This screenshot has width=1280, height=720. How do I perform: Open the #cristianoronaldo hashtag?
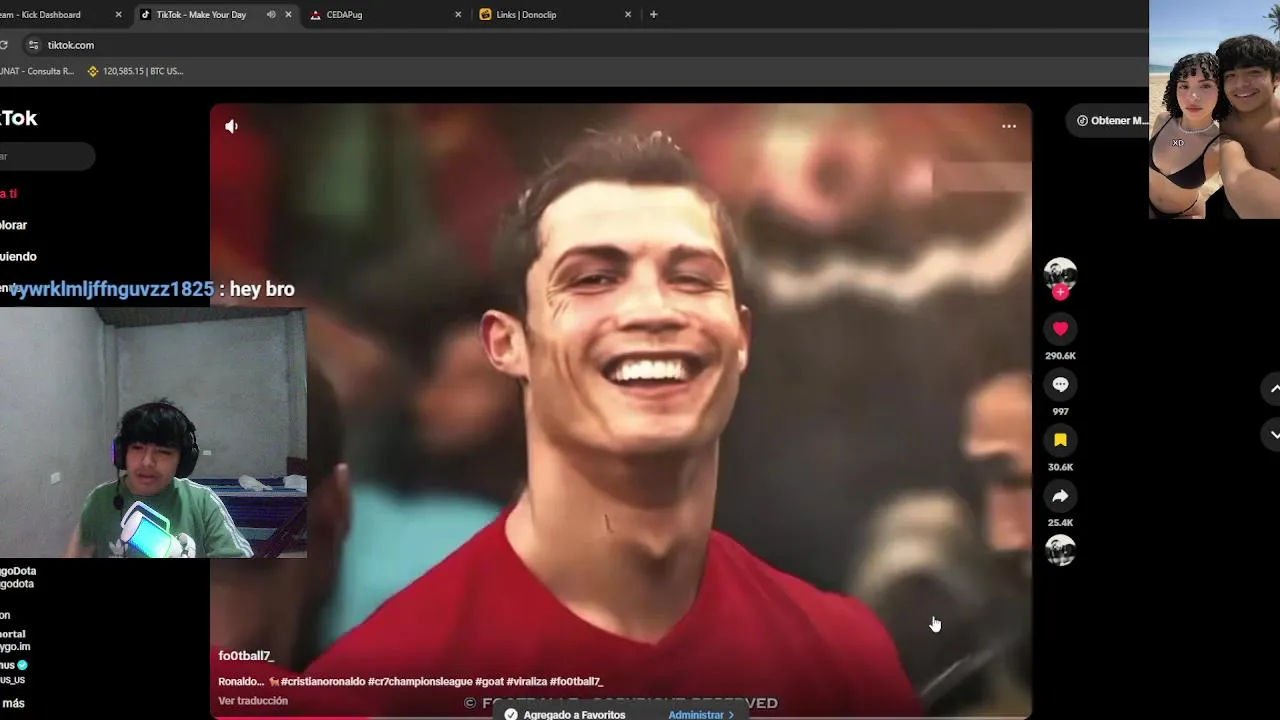322,681
